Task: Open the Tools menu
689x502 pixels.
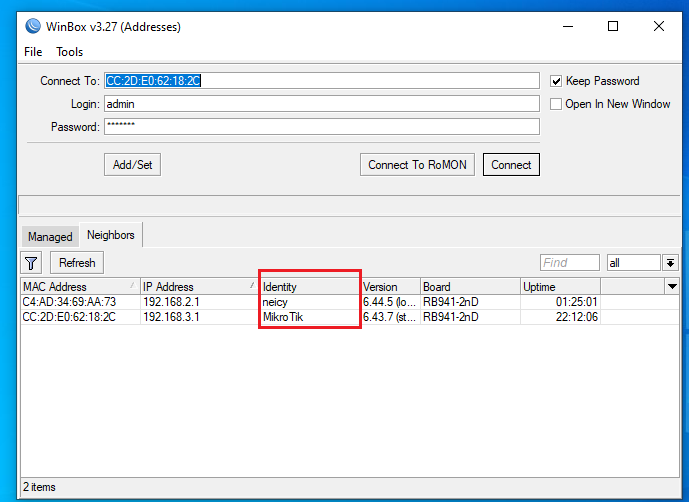Action: tap(69, 52)
